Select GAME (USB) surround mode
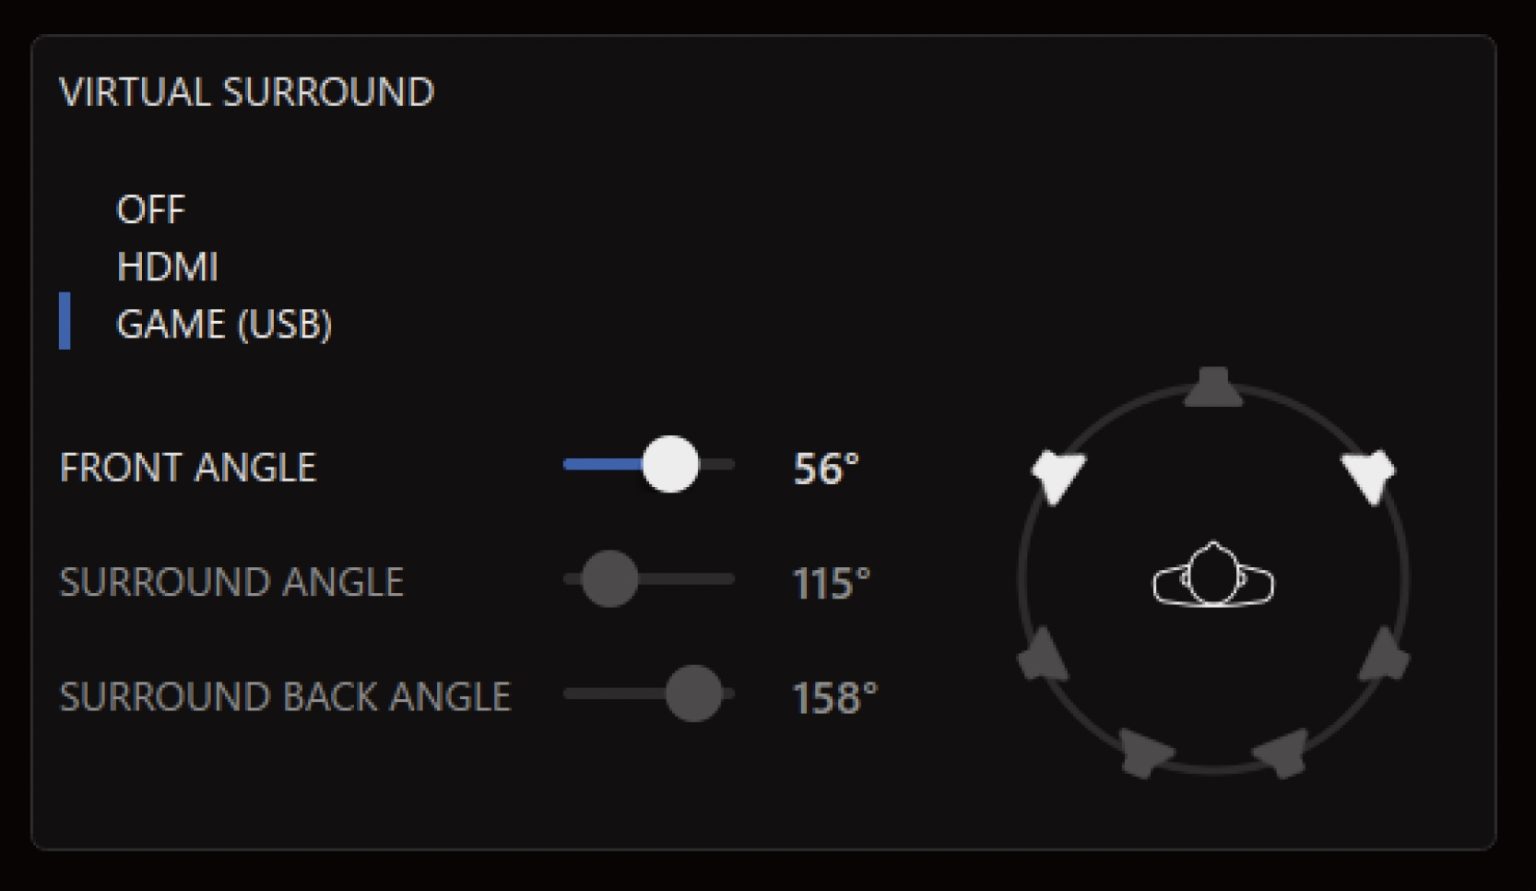The height and width of the screenshot is (891, 1536). coord(224,324)
